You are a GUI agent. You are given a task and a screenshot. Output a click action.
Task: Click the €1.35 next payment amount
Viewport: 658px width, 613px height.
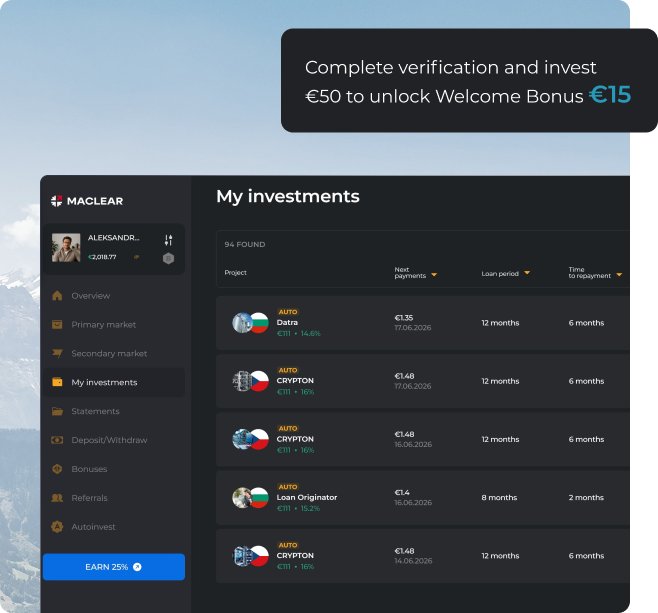tap(404, 318)
